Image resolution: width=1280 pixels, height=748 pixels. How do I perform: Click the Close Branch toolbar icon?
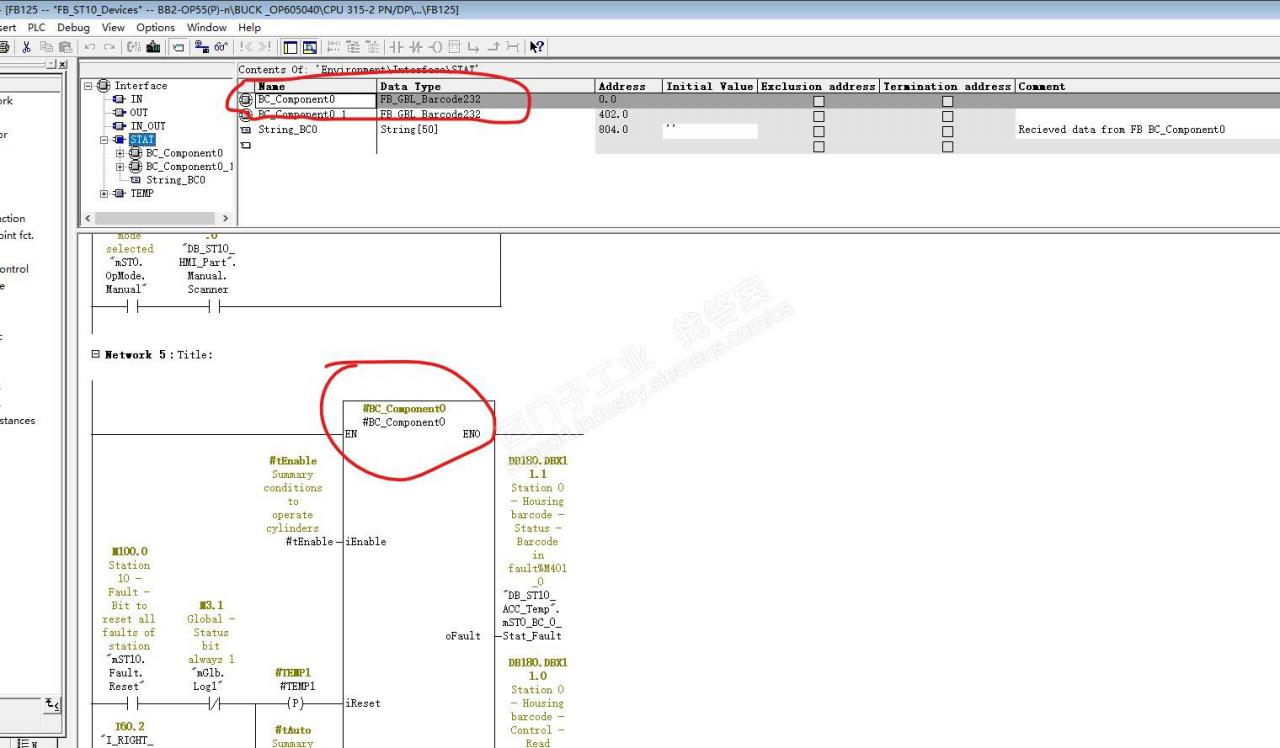(x=494, y=47)
